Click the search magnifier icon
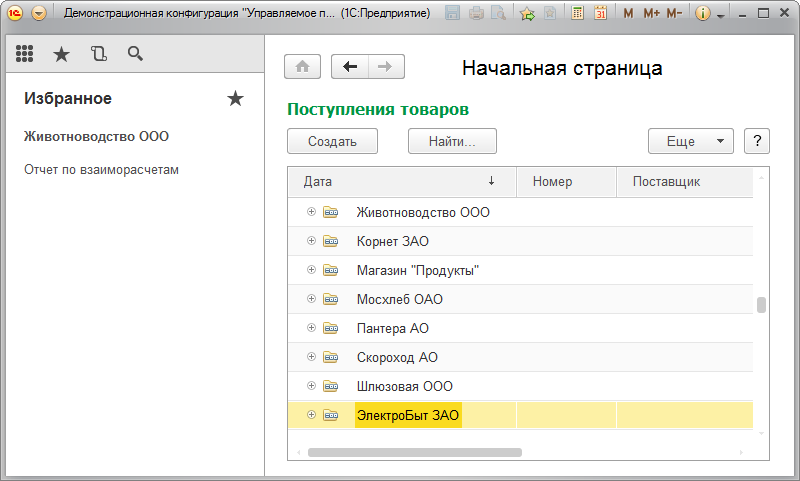This screenshot has width=800, height=481. pos(135,55)
